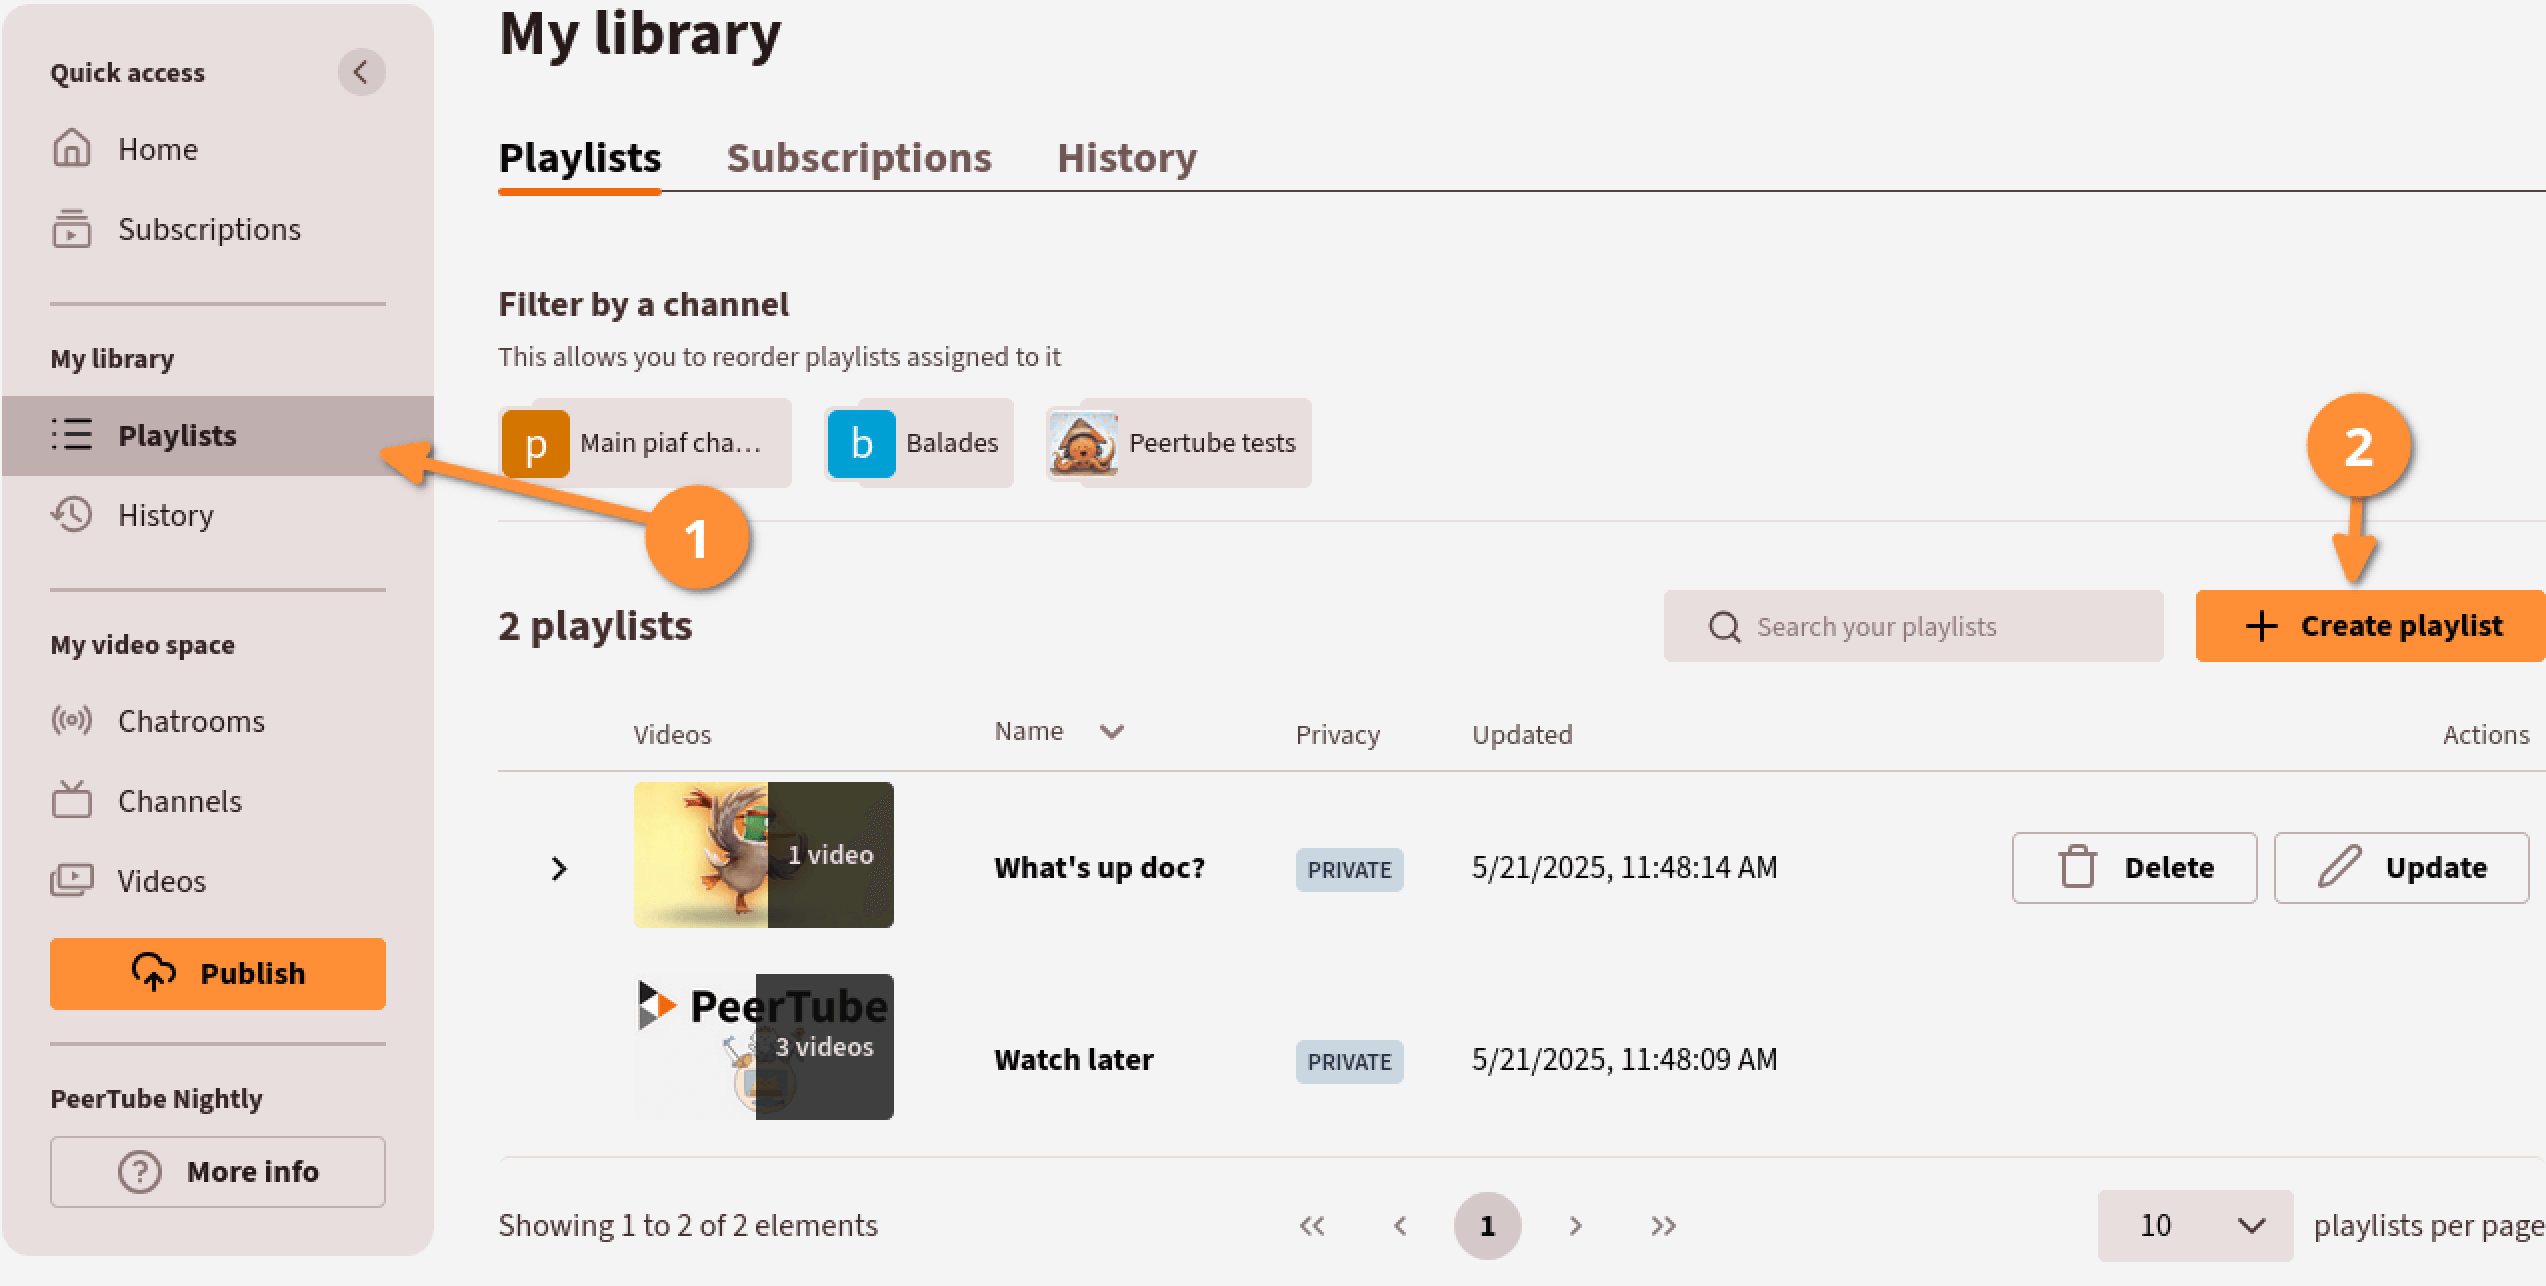Click the Create playlist button
The height and width of the screenshot is (1286, 2546).
coord(2371,626)
